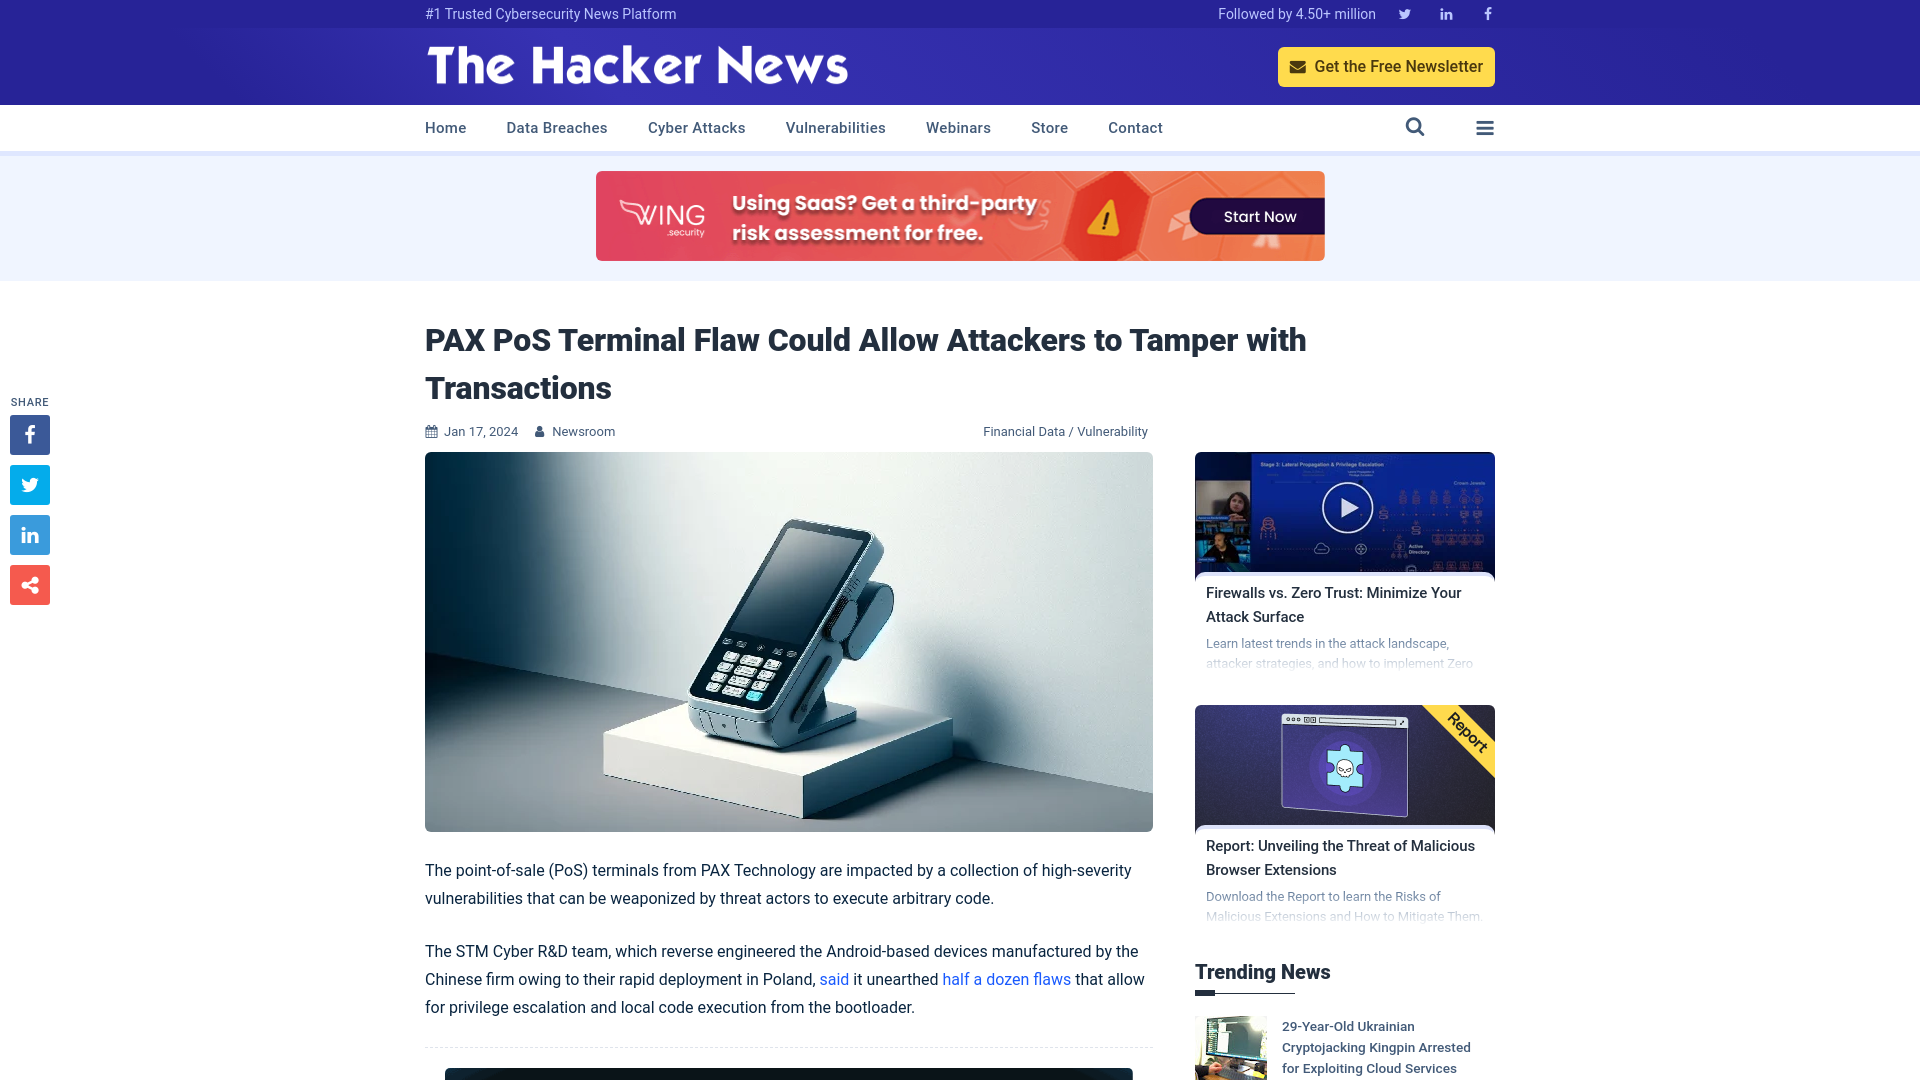Click the Facebook share icon
The width and height of the screenshot is (1920, 1080).
point(29,434)
